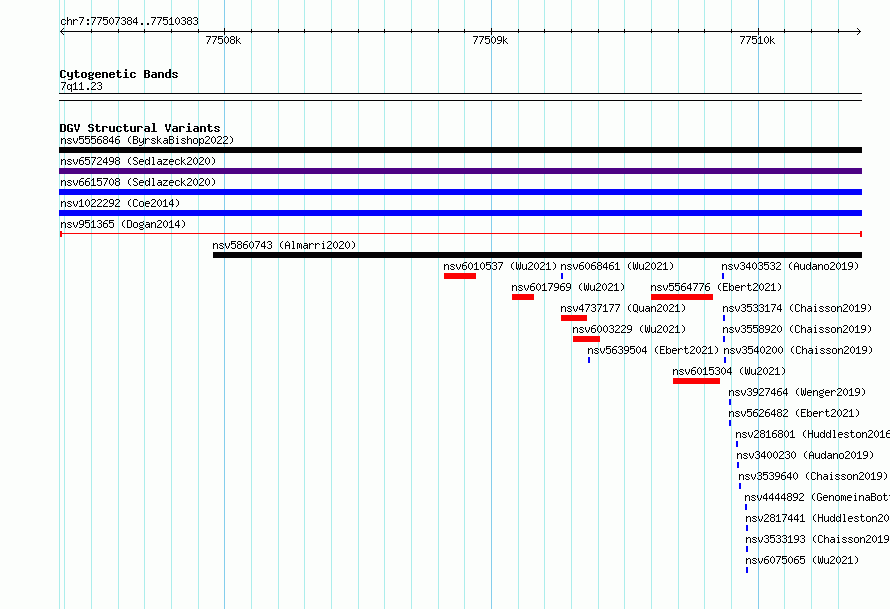890x609 pixels.
Task: Select red bar under nsv4737177
Action: coord(574,318)
